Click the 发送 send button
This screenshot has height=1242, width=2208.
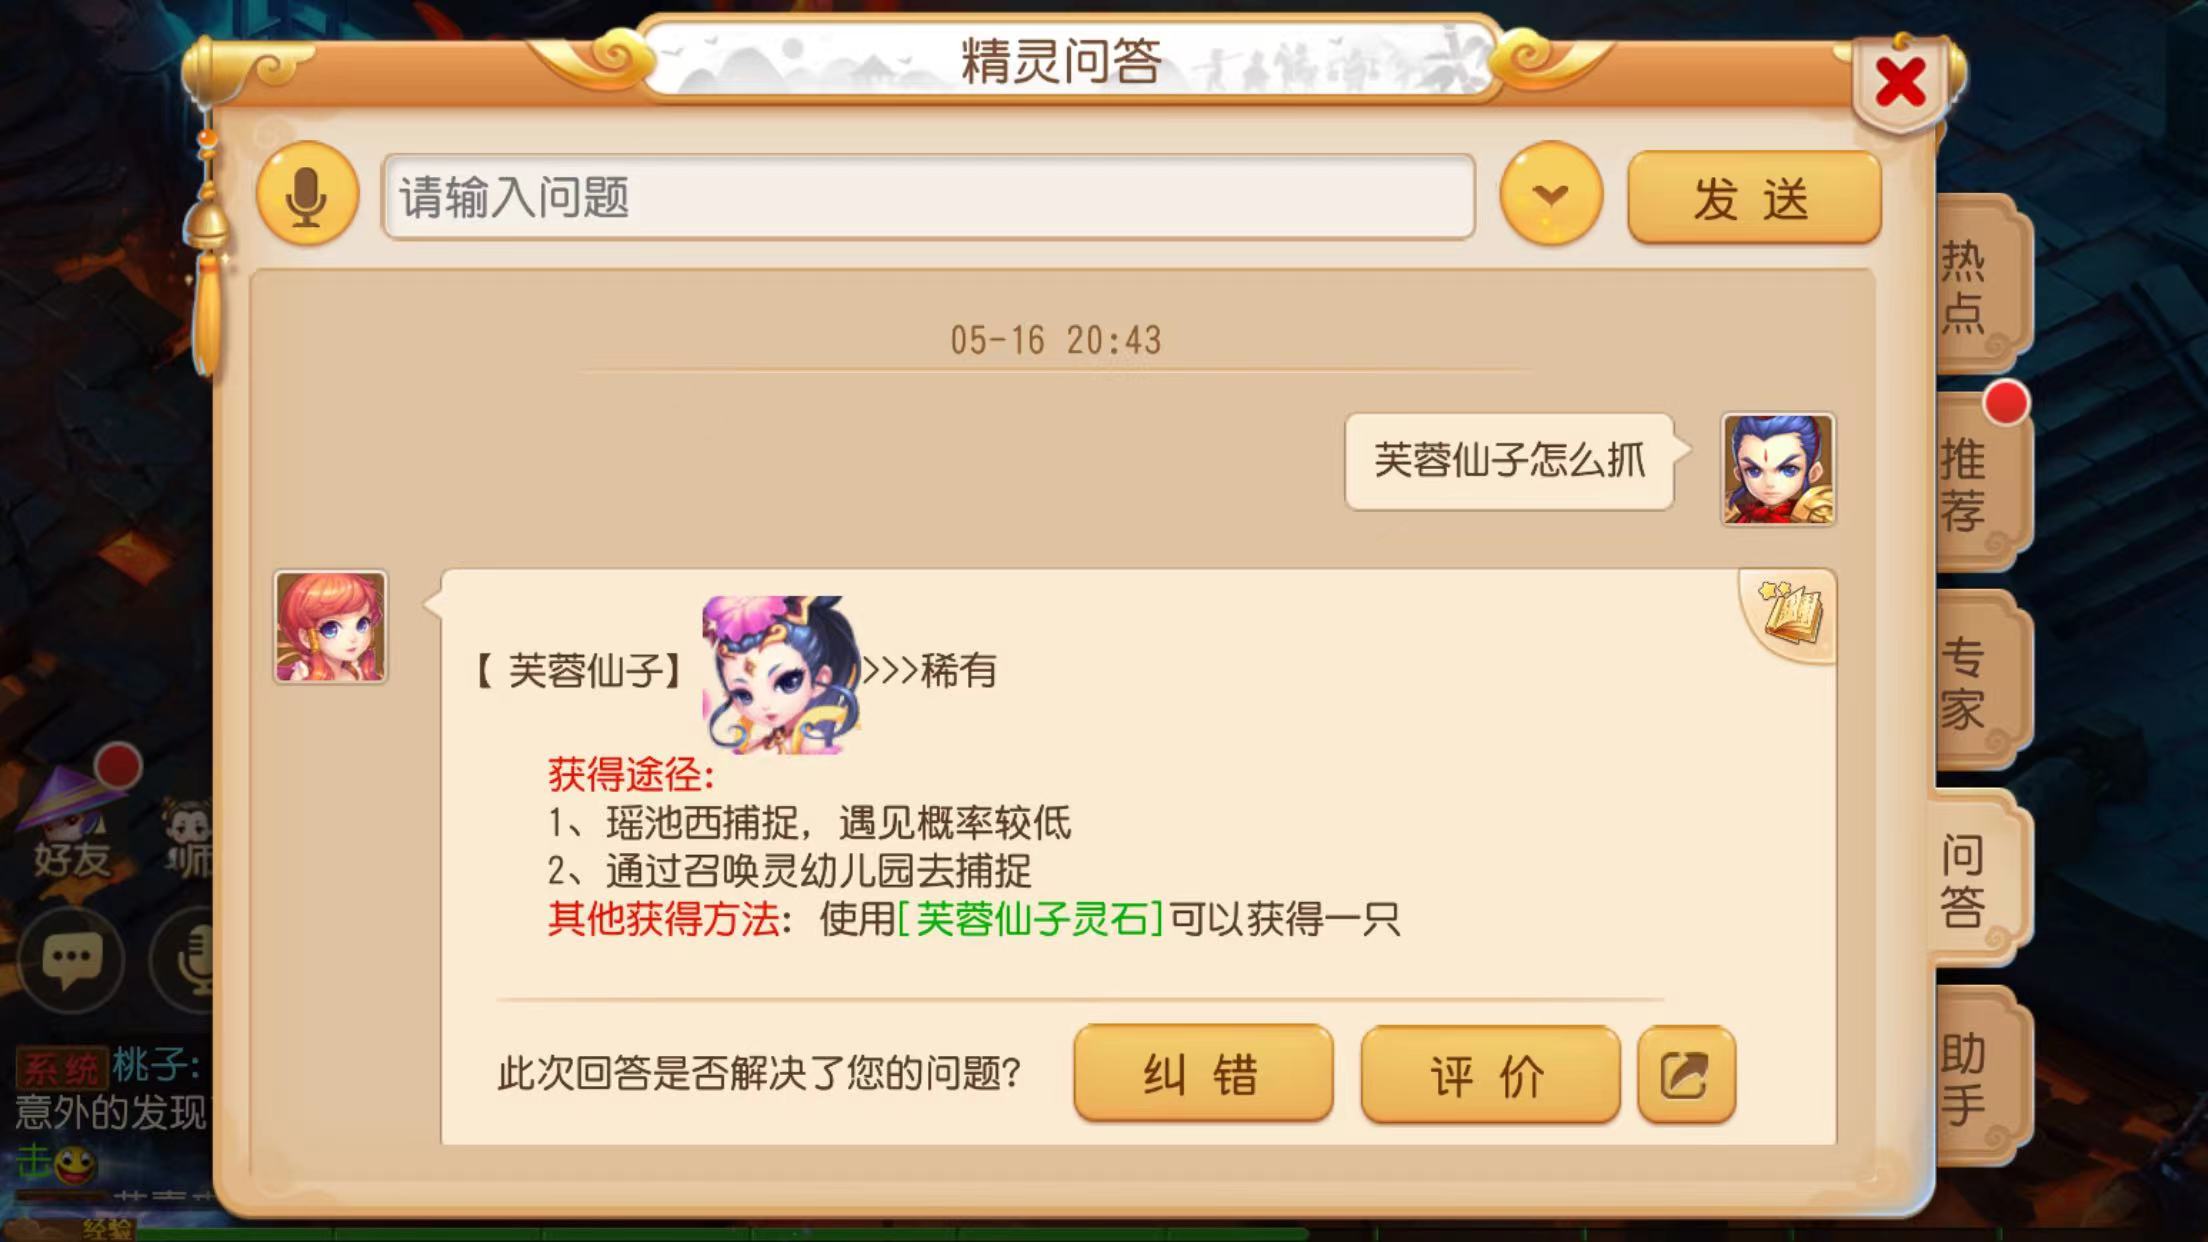[x=1754, y=198]
